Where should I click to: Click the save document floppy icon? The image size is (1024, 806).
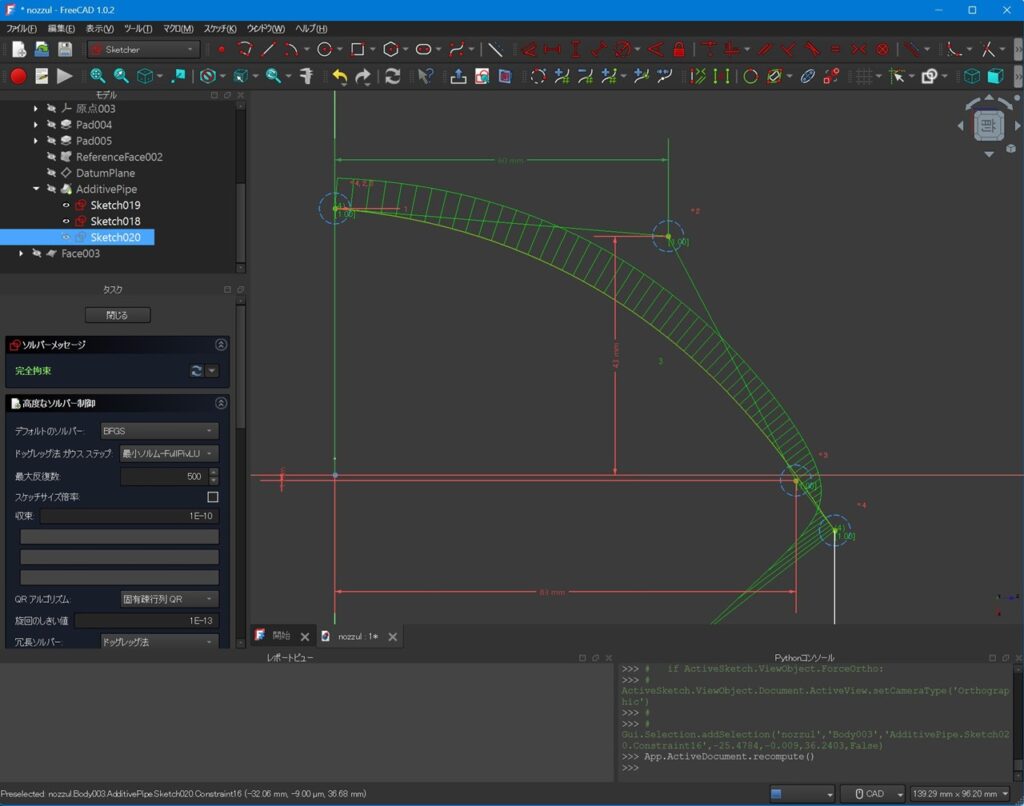point(65,49)
